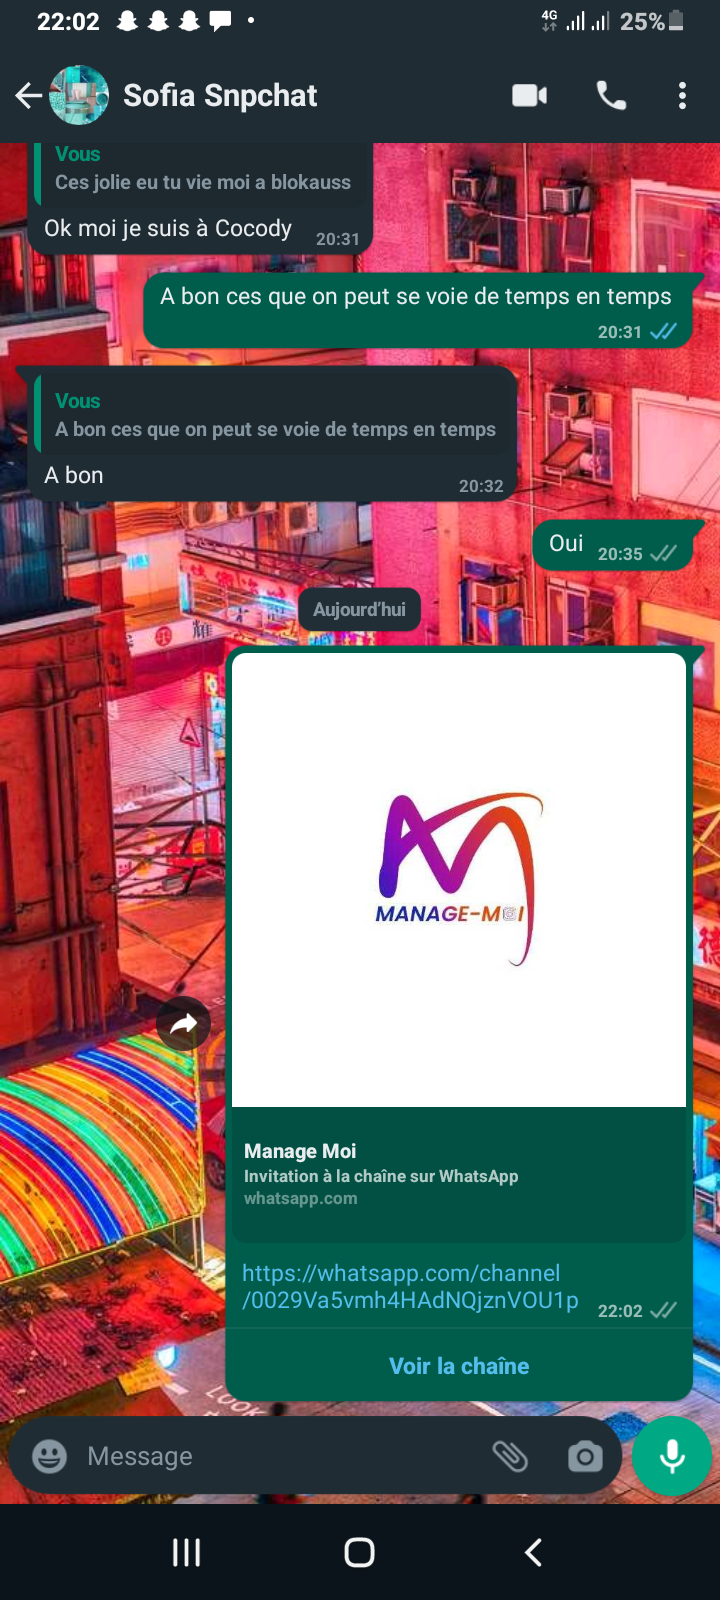The height and width of the screenshot is (1600, 720).
Task: Tap the forward arrow beside channel invite
Action: pos(184,1023)
